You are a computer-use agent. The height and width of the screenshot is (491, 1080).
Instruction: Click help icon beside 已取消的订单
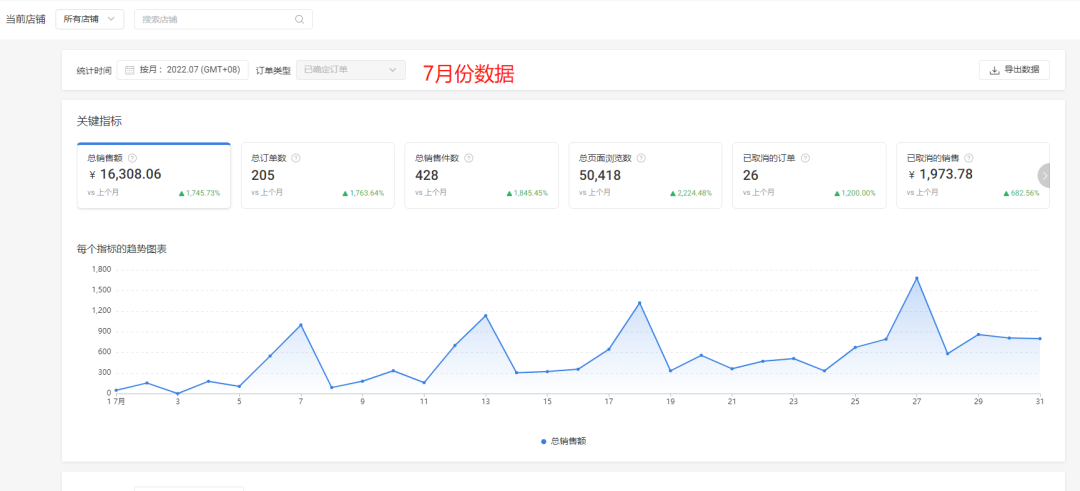pyautogui.click(x=805, y=158)
